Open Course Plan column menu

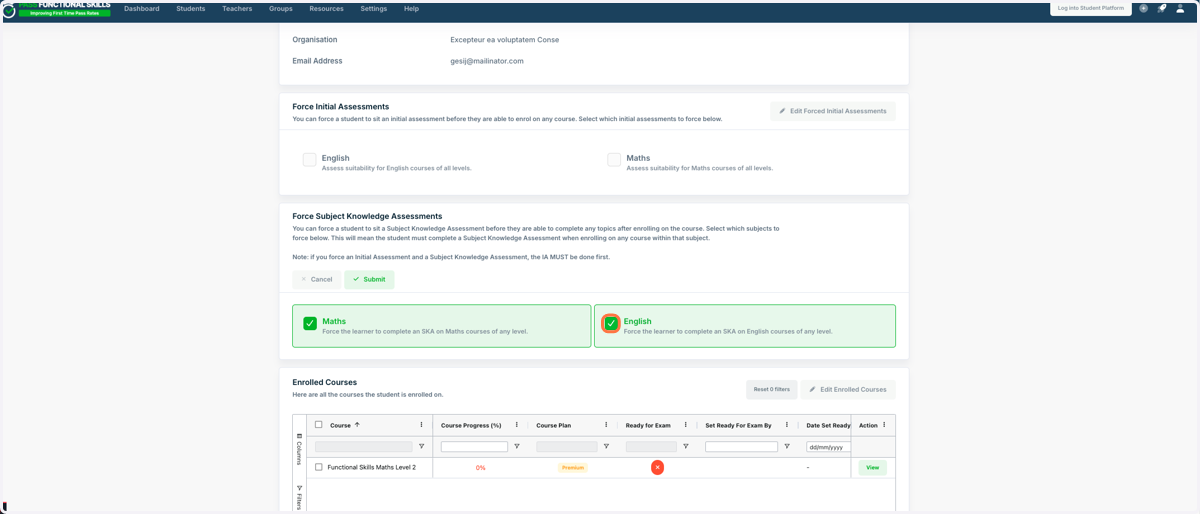606,425
